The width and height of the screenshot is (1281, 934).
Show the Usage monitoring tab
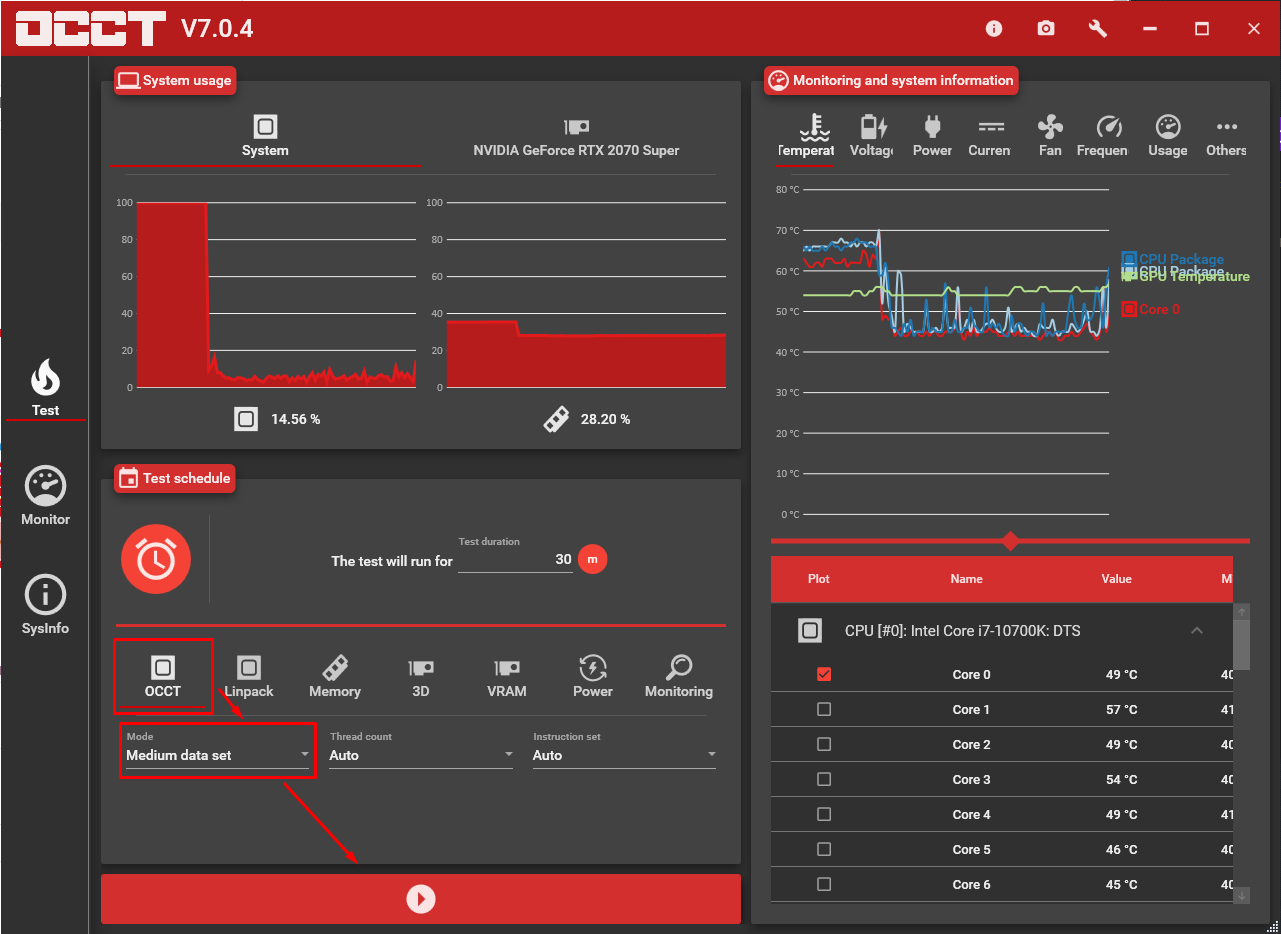(x=1168, y=136)
